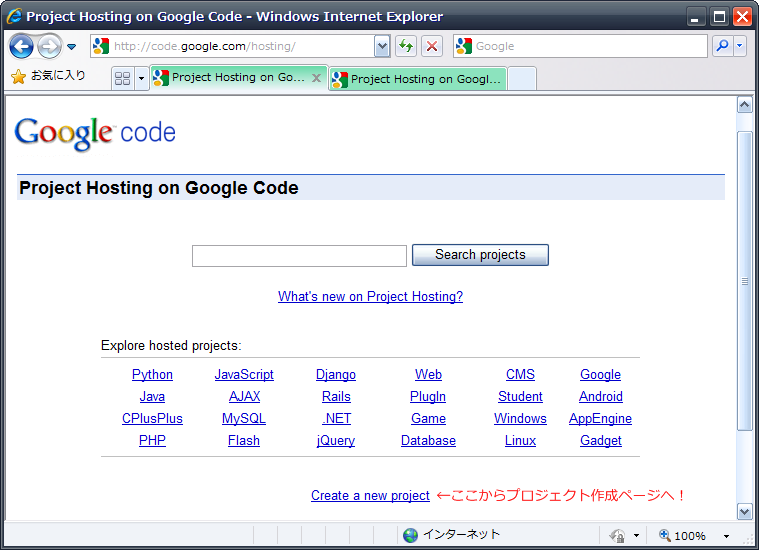Open the AJAX projects link
The image size is (759, 550).
[244, 397]
